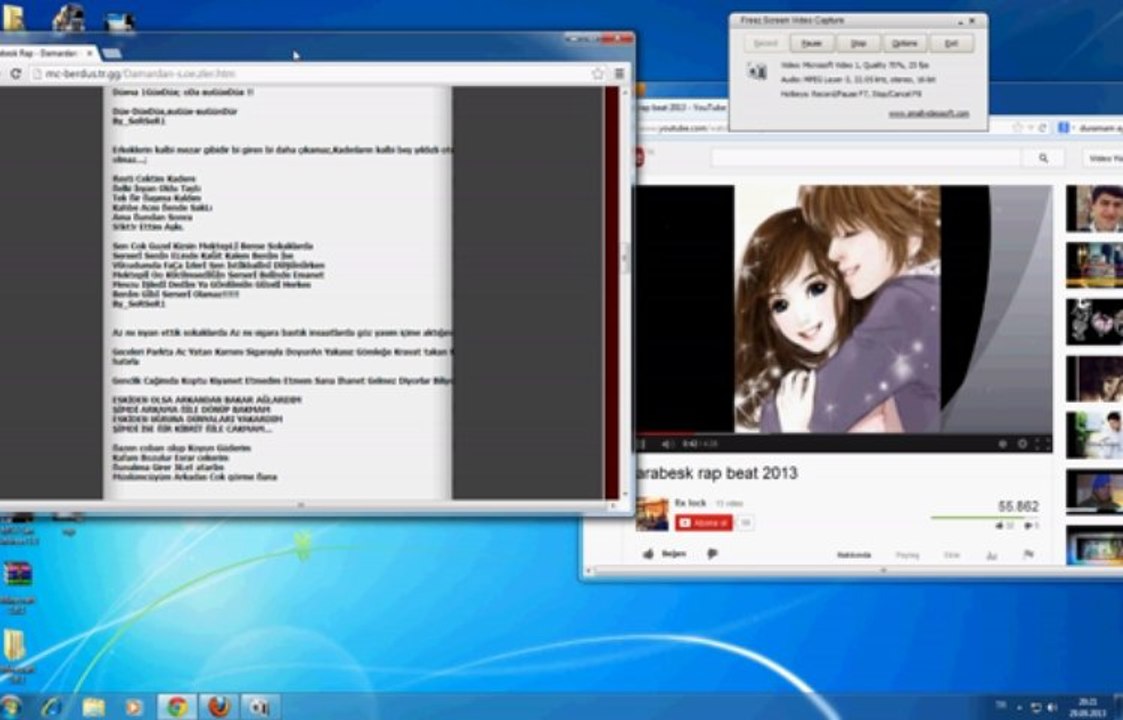Click the Pause button in the screen capture window

coord(811,44)
